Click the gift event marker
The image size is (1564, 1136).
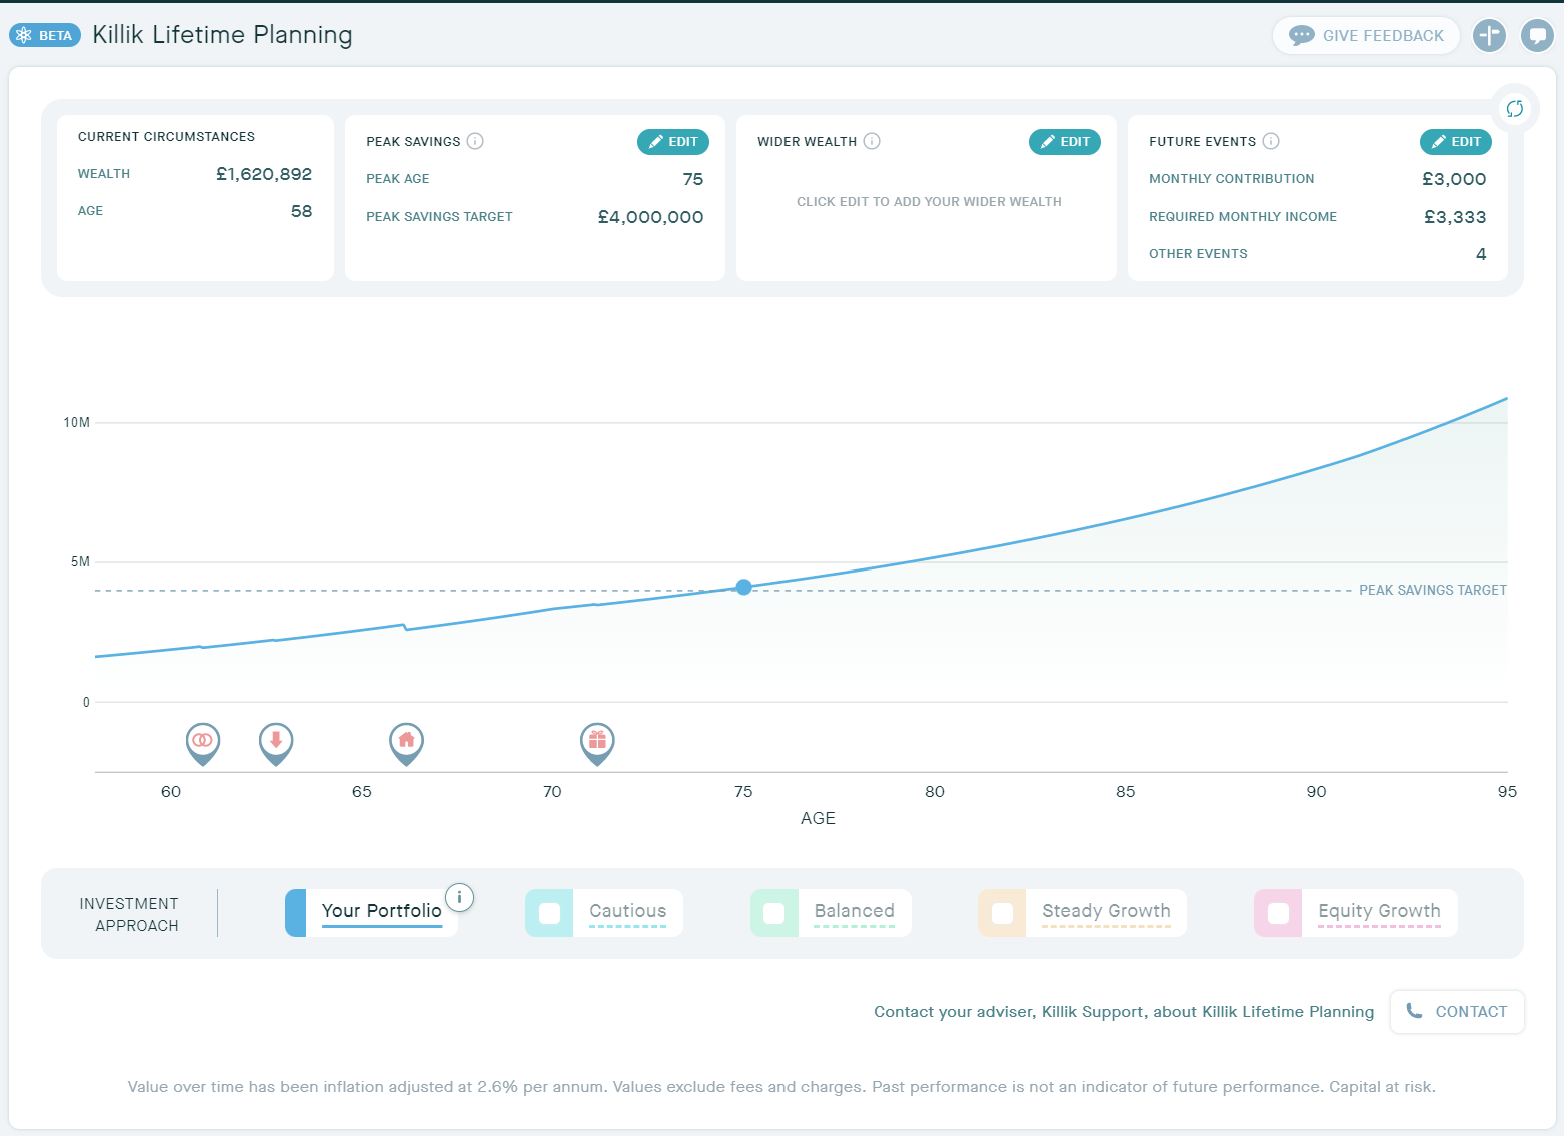(x=597, y=742)
